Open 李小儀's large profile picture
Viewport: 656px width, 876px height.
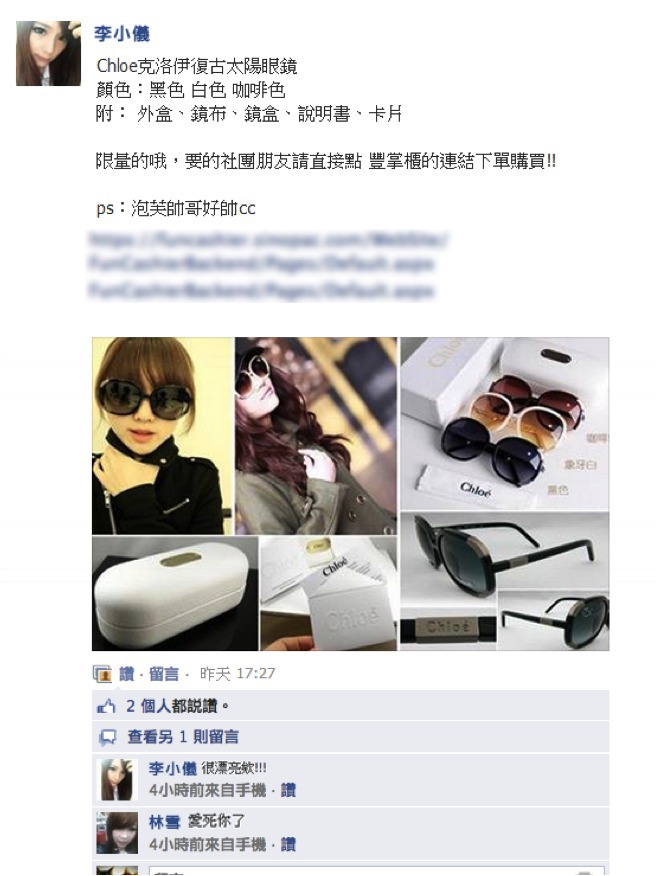coord(49,54)
